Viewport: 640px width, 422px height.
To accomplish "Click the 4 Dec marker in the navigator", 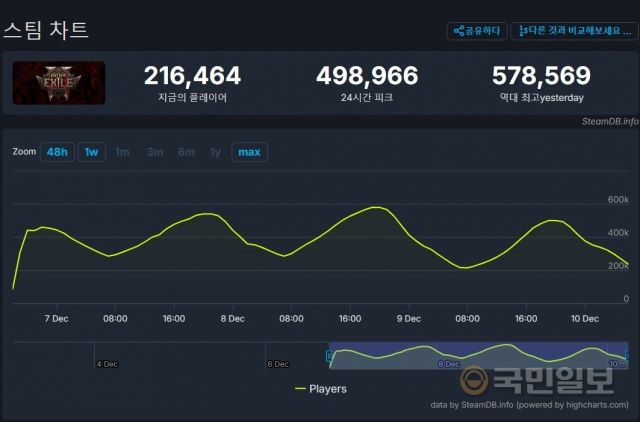I will pos(107,364).
